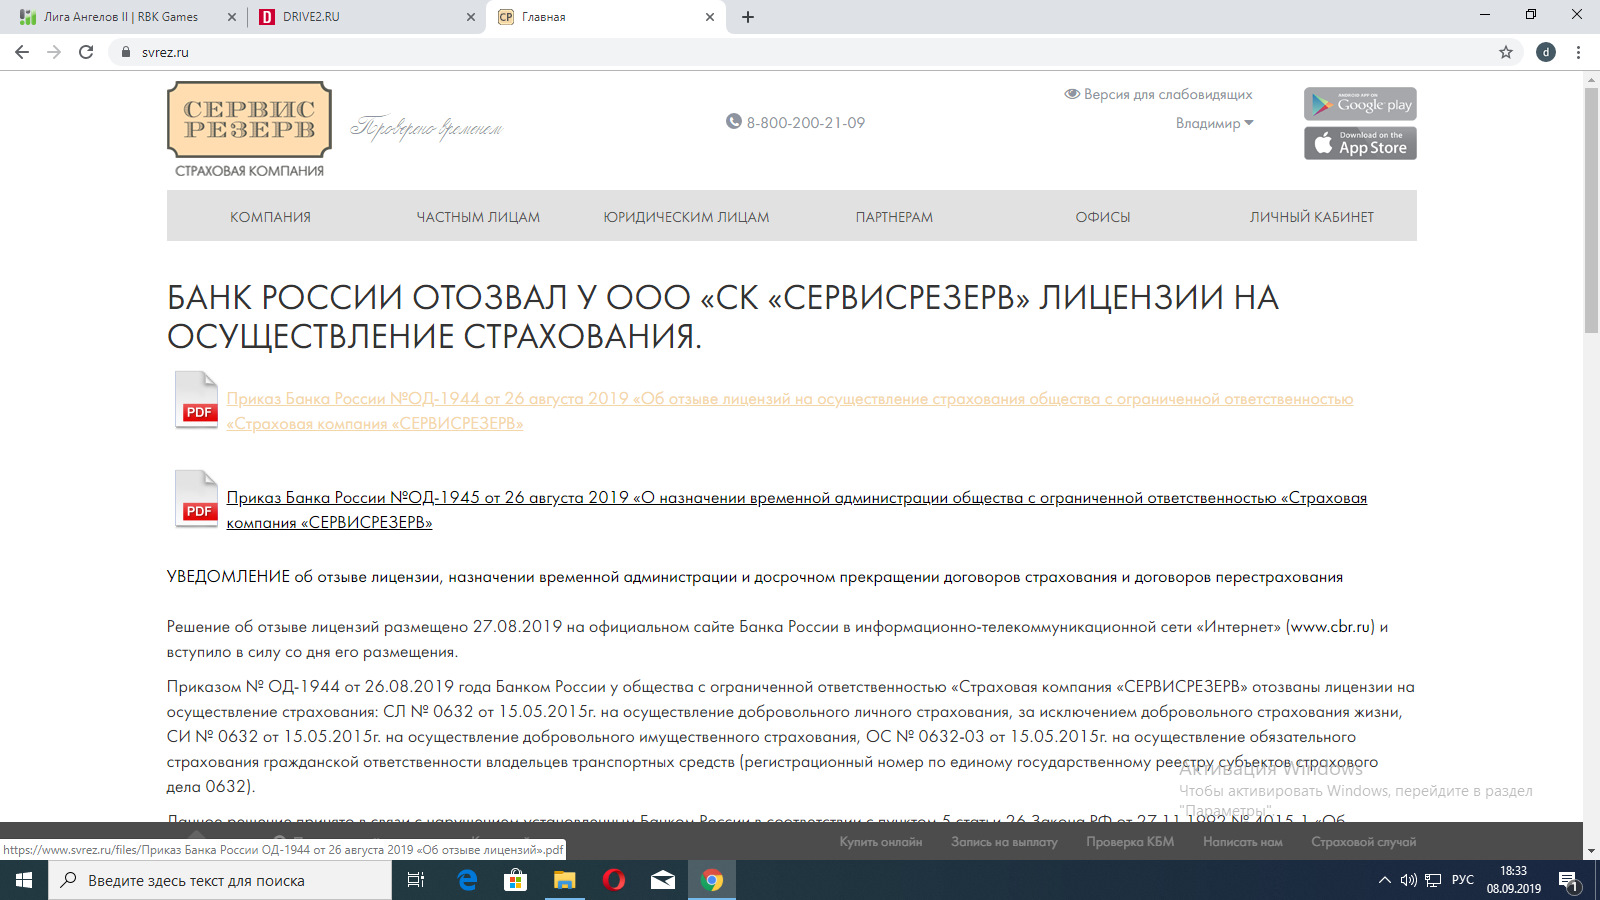Close the Лига Ангелов II tab

[232, 17]
